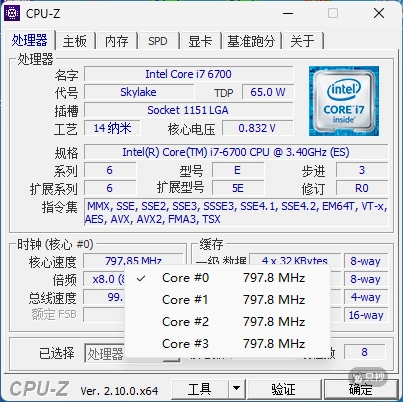This screenshot has width=403, height=402.
Task: Click the 规格 specification field
Action: pos(236,152)
